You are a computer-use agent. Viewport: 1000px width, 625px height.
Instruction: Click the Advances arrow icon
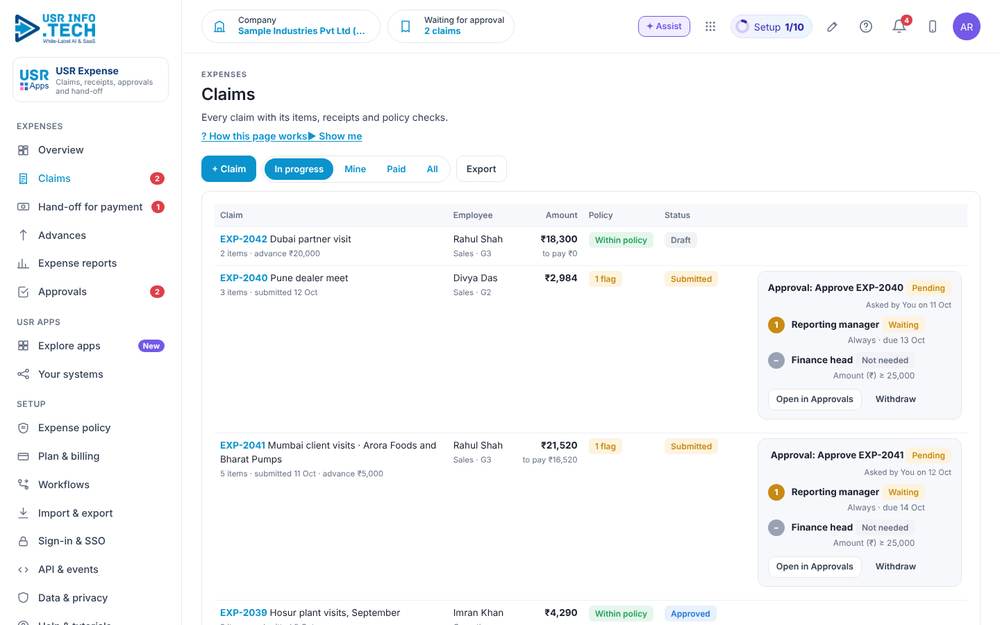[23, 235]
